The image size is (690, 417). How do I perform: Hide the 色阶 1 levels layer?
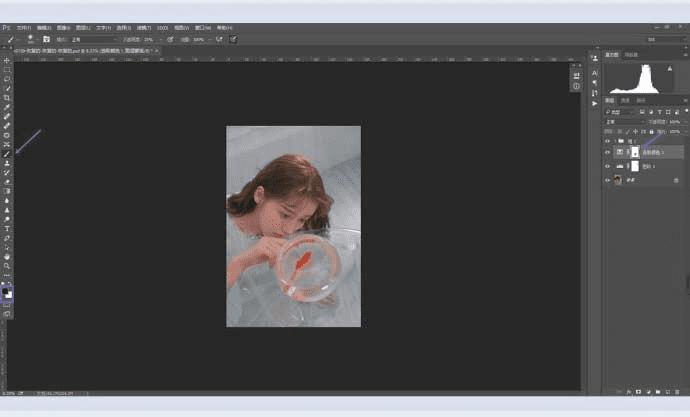point(607,166)
